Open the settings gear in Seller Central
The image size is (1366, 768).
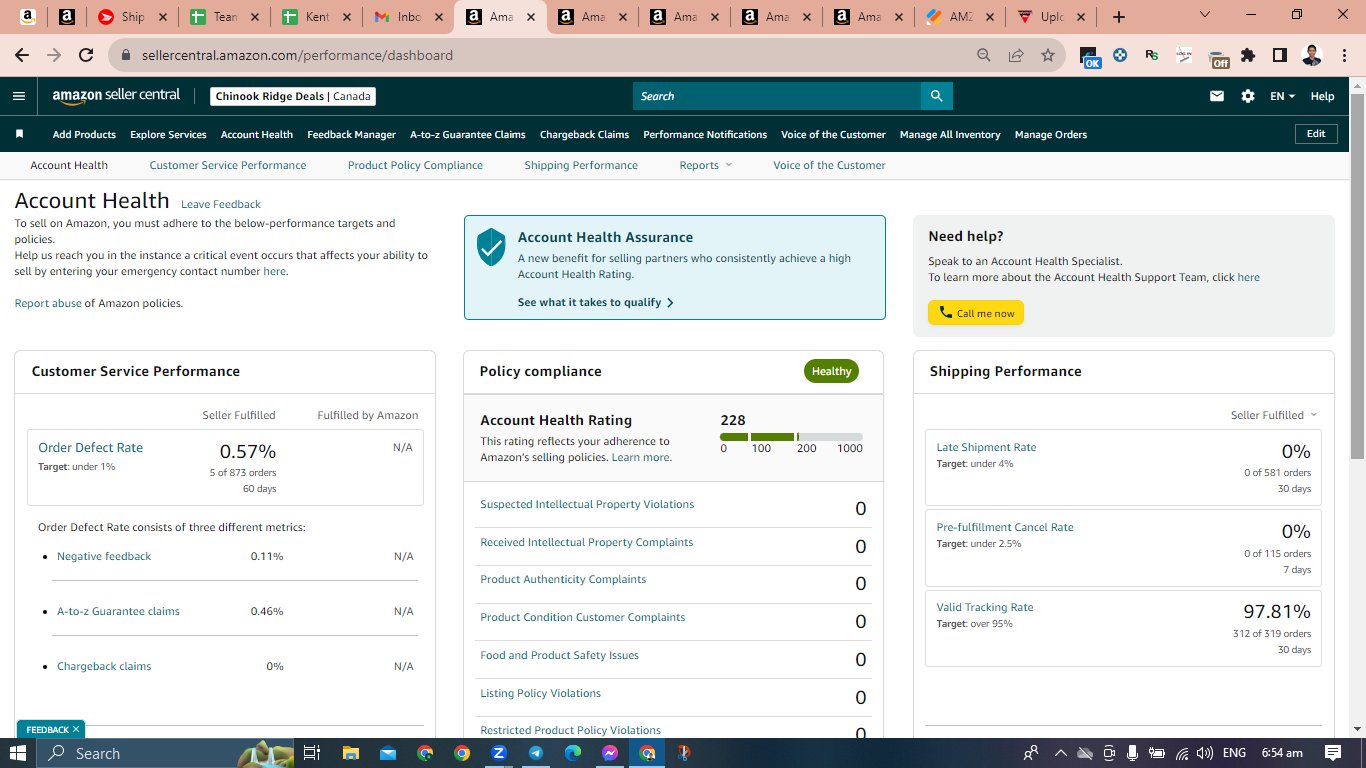click(1248, 96)
